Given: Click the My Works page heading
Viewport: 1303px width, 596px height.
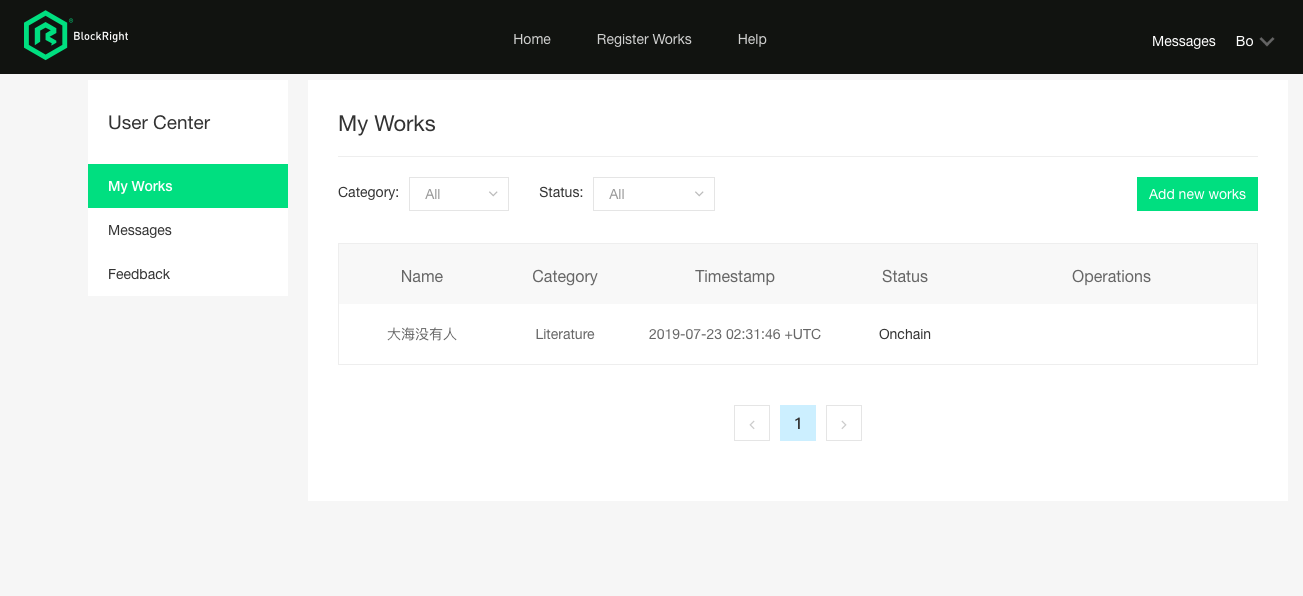Looking at the screenshot, I should pyautogui.click(x=387, y=123).
